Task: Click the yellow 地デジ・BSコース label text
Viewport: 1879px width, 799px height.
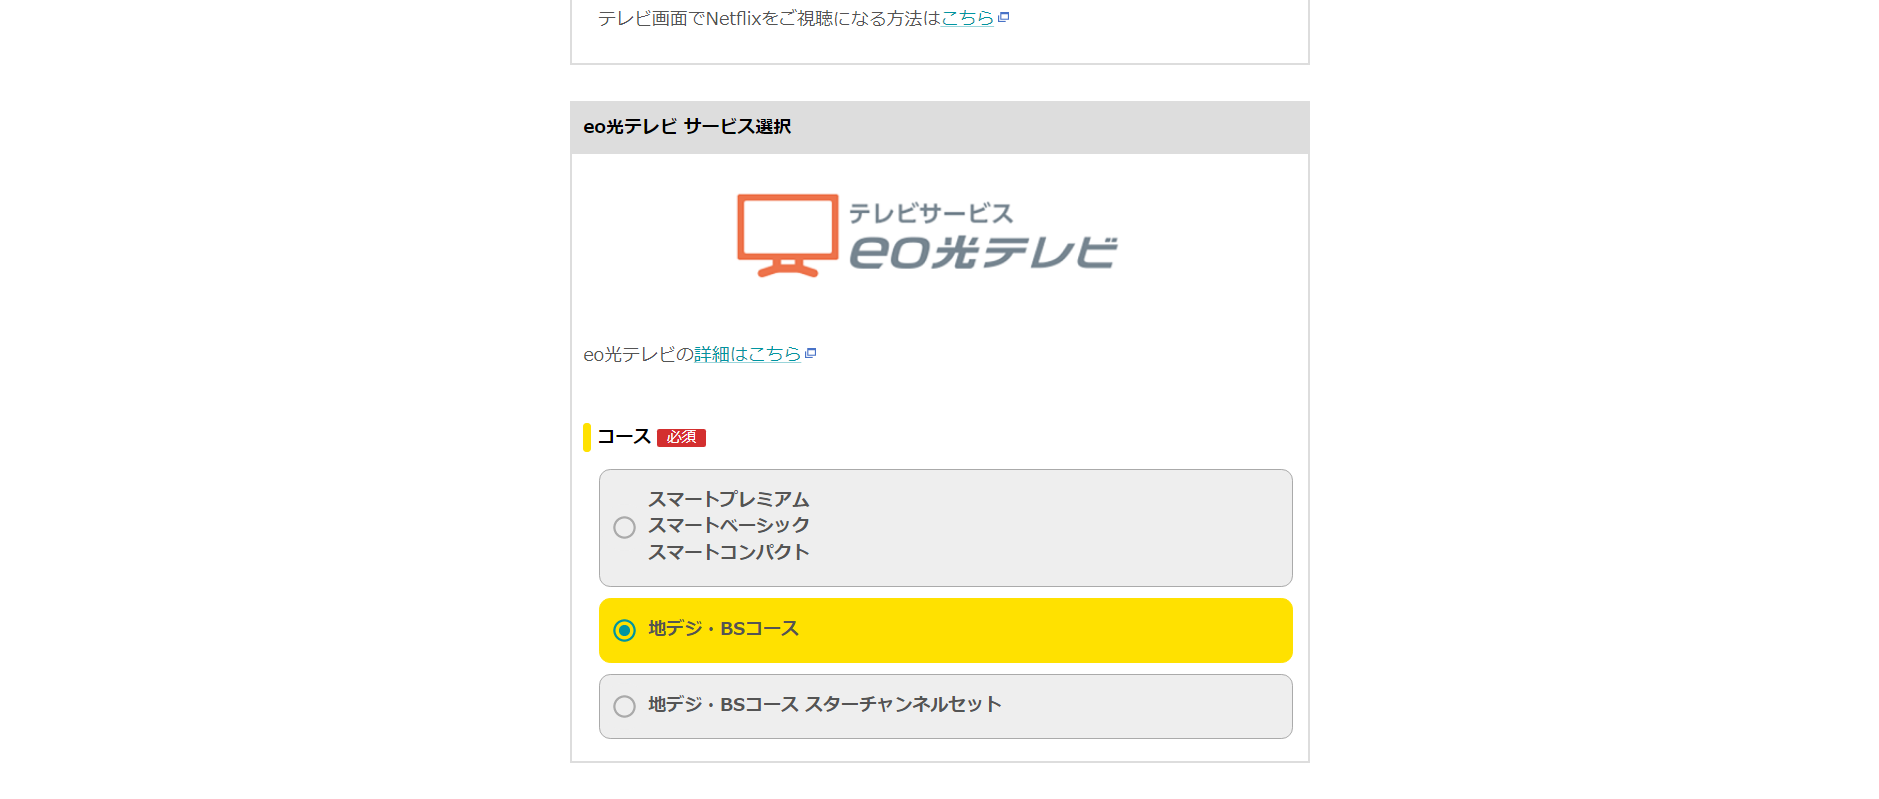Action: [723, 629]
